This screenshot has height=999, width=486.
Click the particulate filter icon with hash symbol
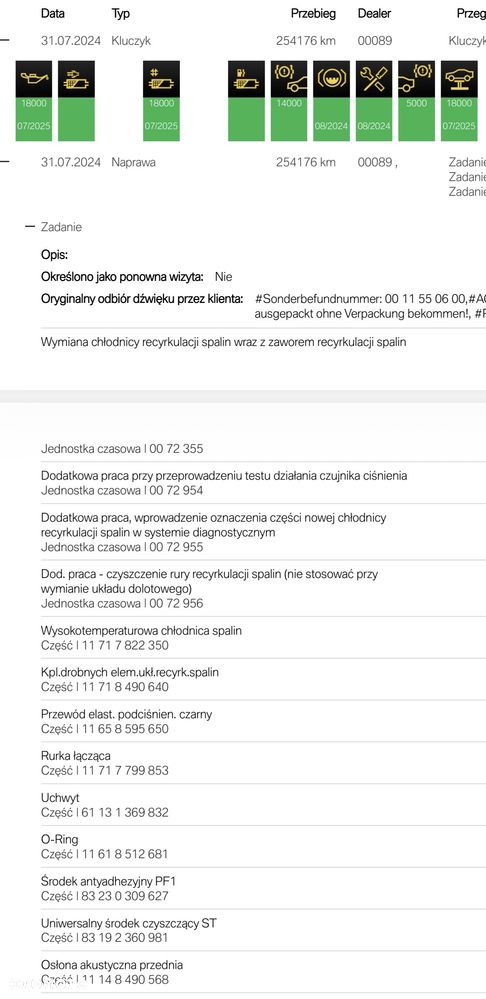pos(161,79)
